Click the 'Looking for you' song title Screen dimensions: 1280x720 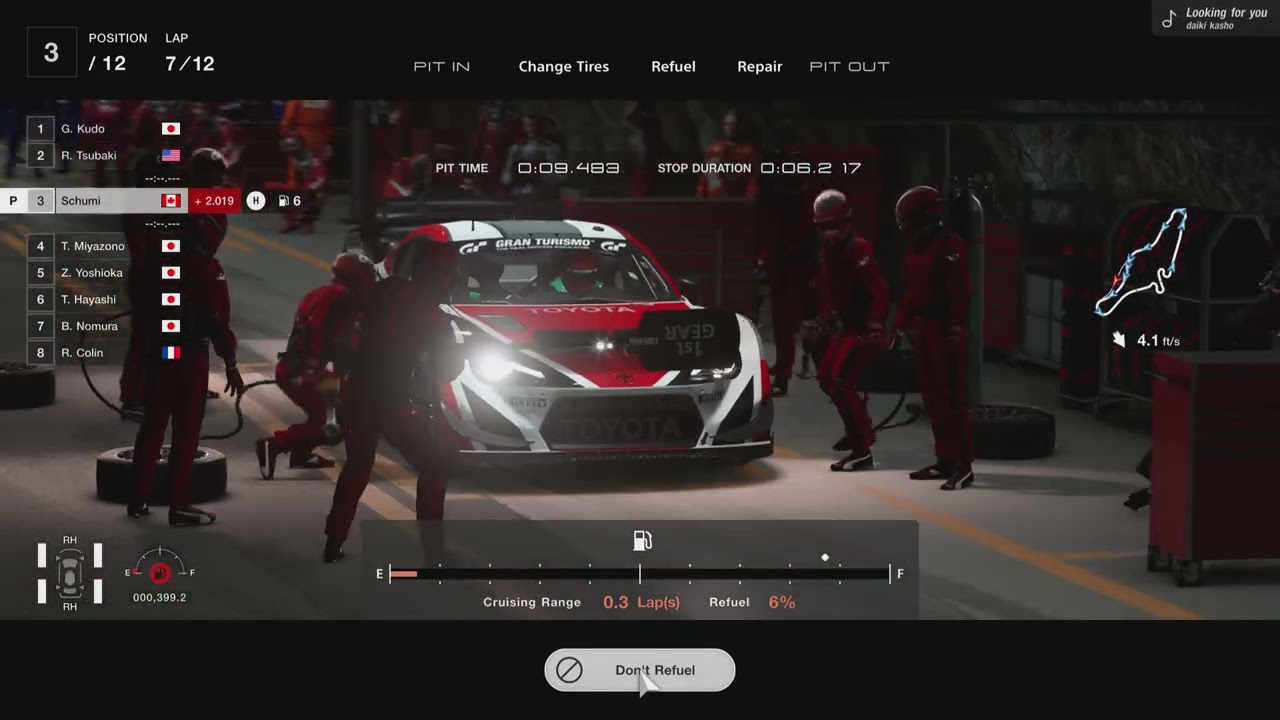1226,13
